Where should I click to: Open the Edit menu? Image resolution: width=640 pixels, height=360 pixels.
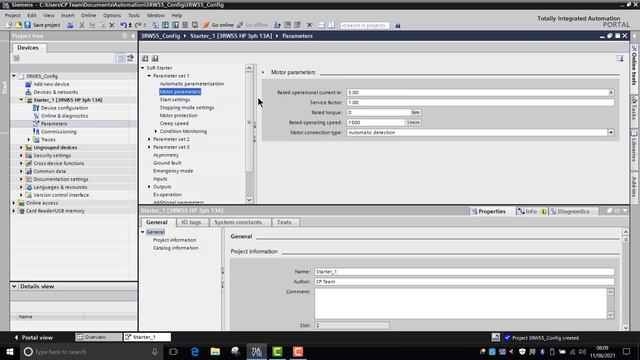tap(32, 15)
